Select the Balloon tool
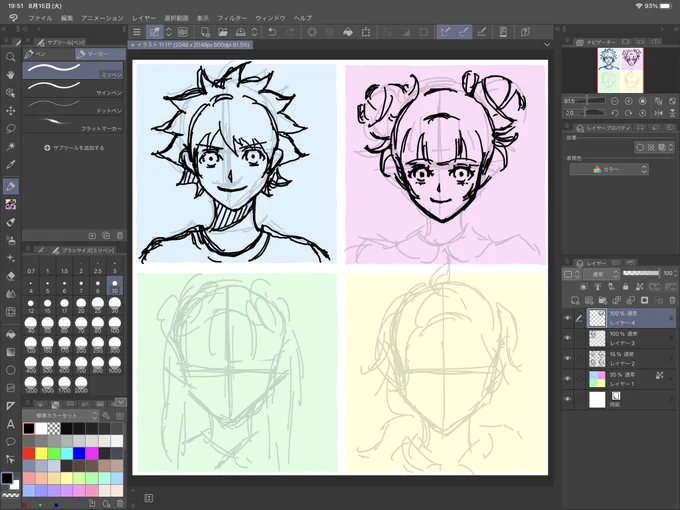This screenshot has height=510, width=680. (x=10, y=441)
